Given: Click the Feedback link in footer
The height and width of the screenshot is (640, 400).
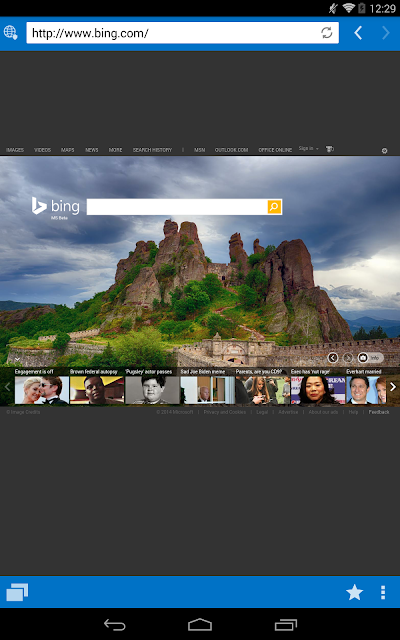Looking at the screenshot, I should click(x=379, y=412).
